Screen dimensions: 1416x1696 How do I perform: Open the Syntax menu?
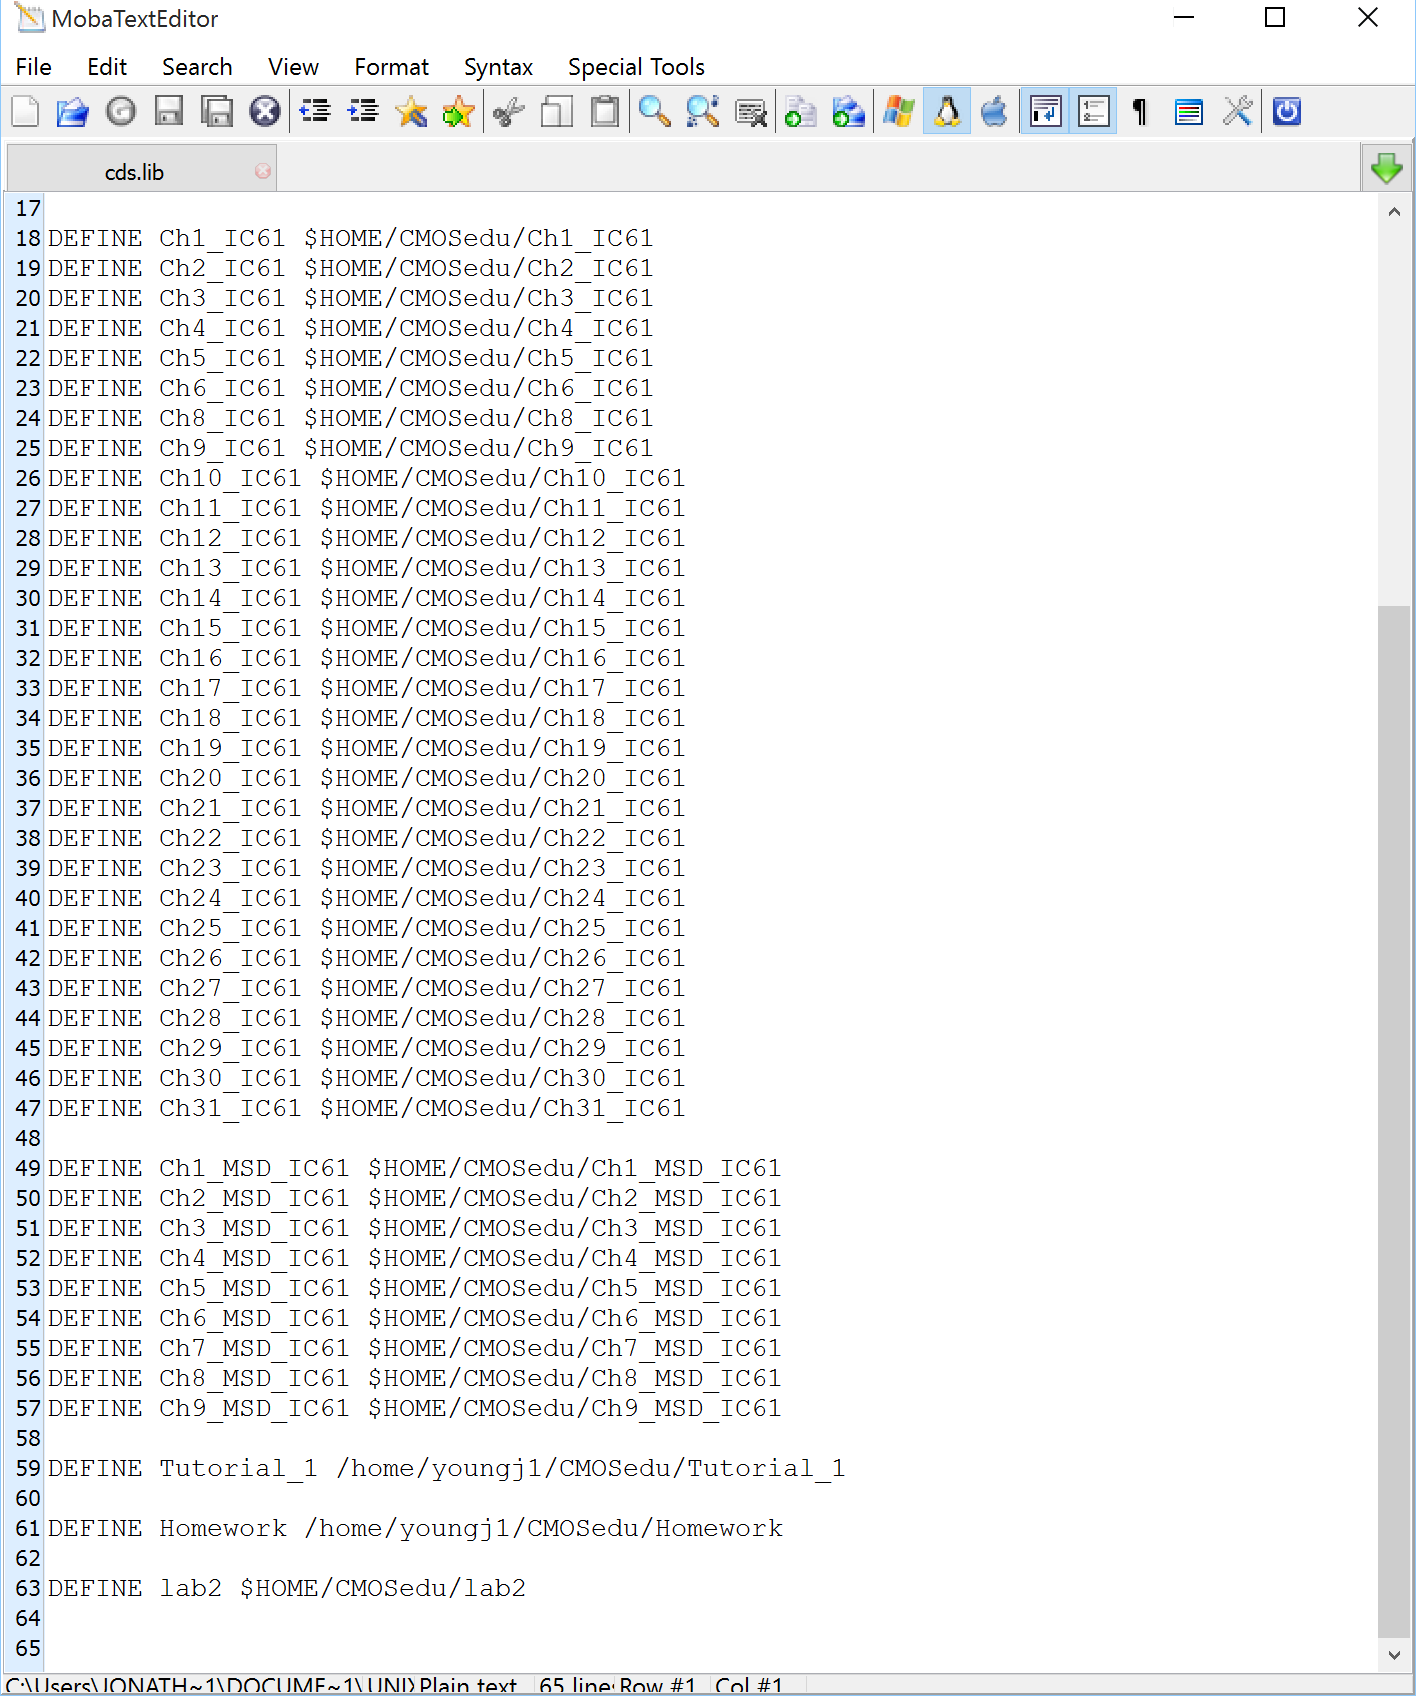(x=498, y=67)
